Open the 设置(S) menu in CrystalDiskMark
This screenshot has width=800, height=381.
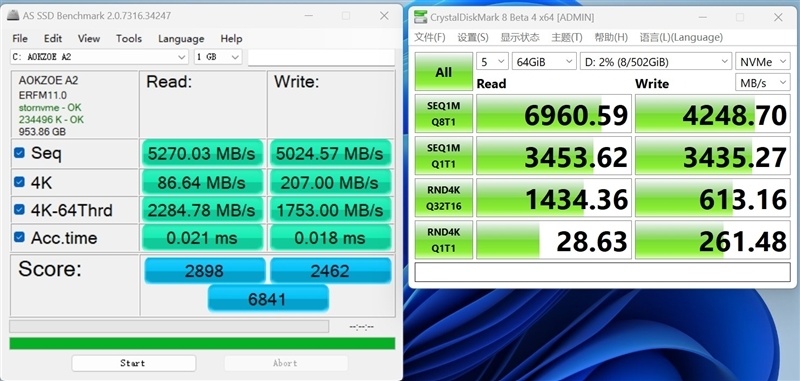(473, 37)
